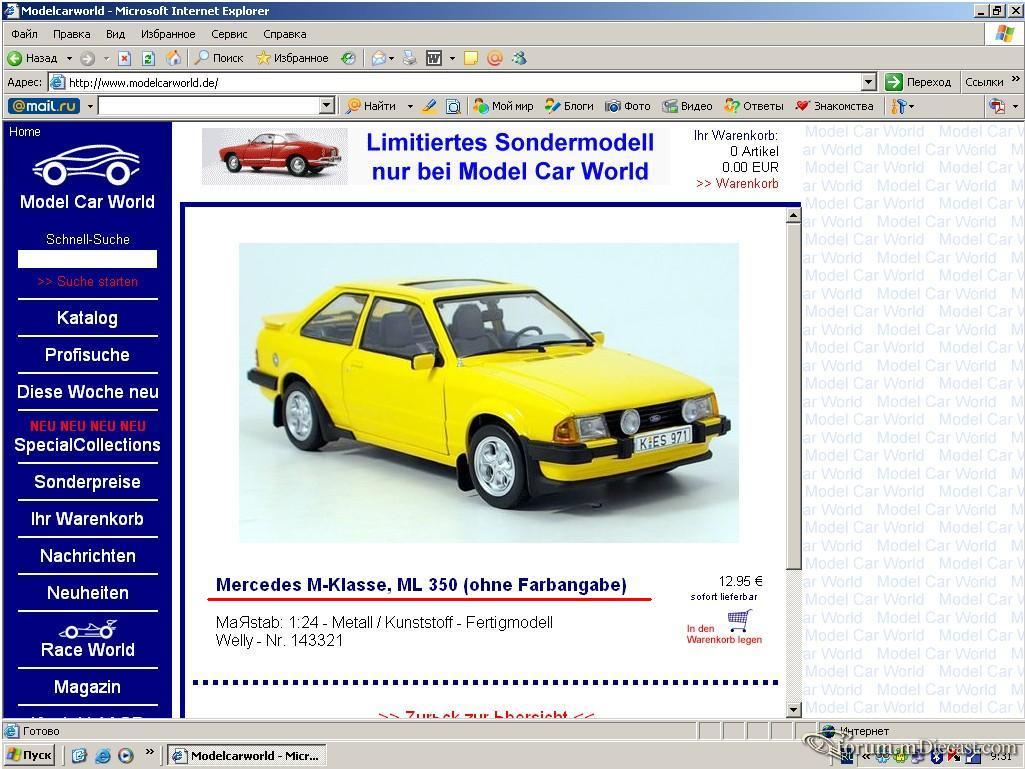Click the shopping cart icon to add item
The width and height of the screenshot is (1025, 769).
pos(740,620)
